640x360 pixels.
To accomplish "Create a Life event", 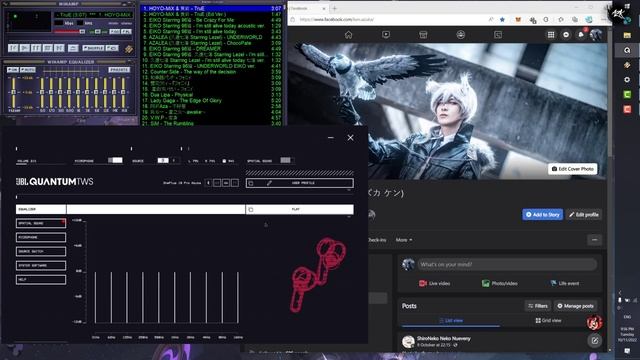I will point(564,283).
